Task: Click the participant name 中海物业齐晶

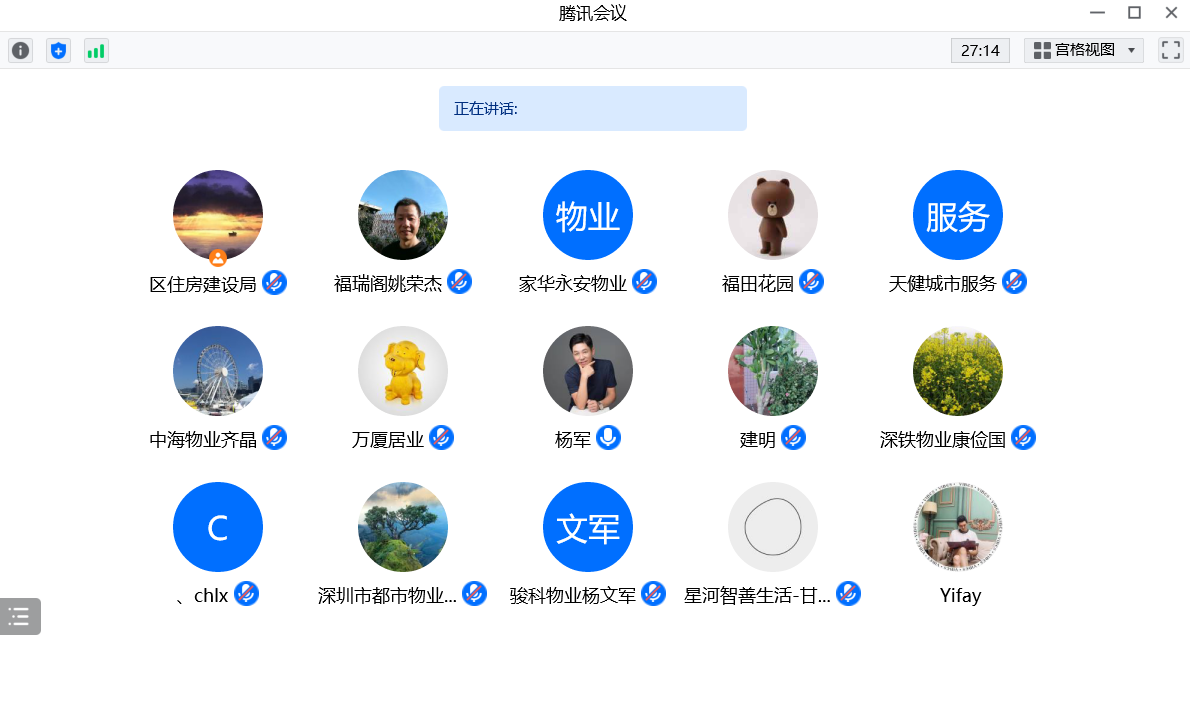Action: [203, 440]
